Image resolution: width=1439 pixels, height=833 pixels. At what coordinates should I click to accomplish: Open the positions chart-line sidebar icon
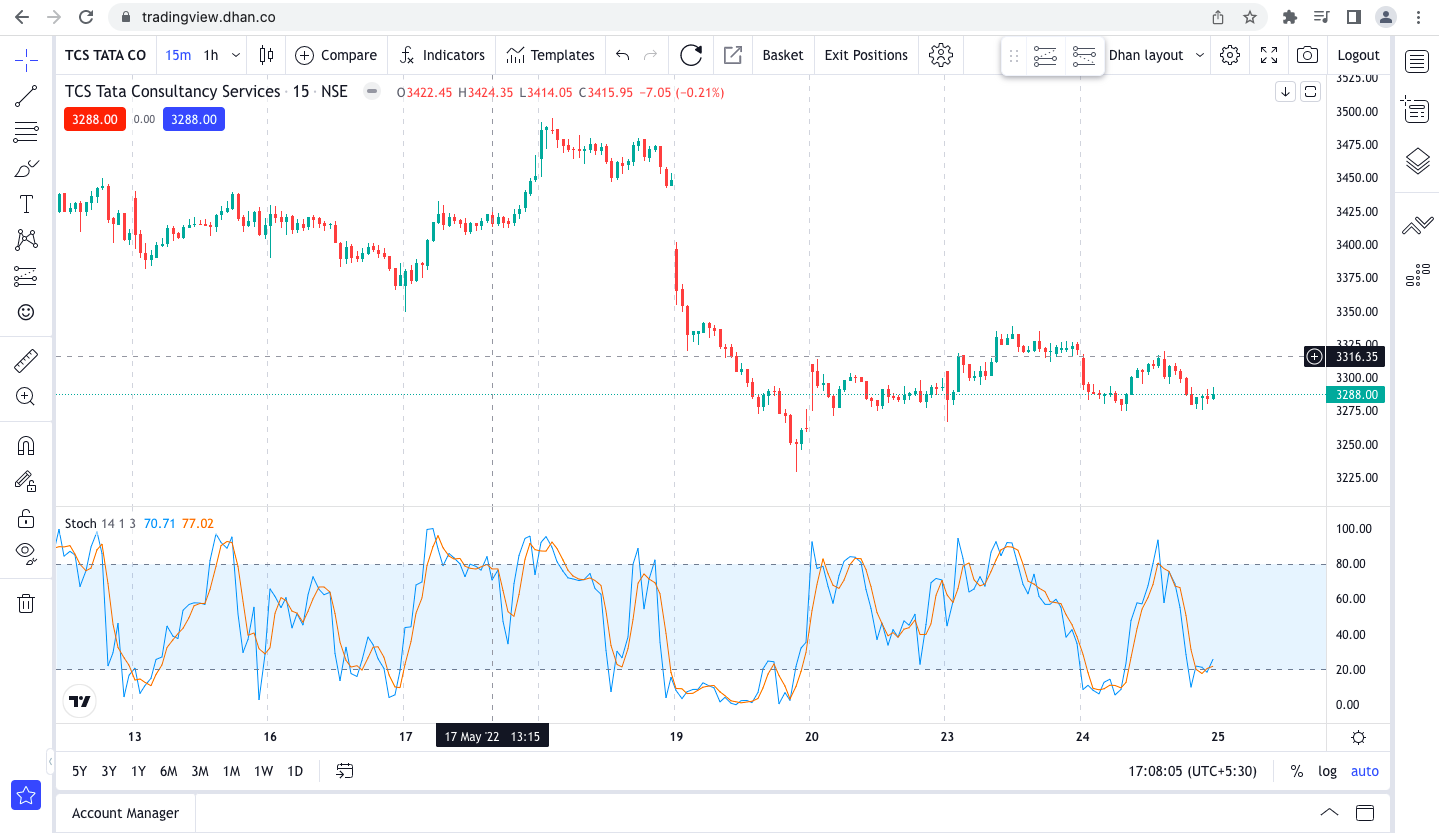1417,227
